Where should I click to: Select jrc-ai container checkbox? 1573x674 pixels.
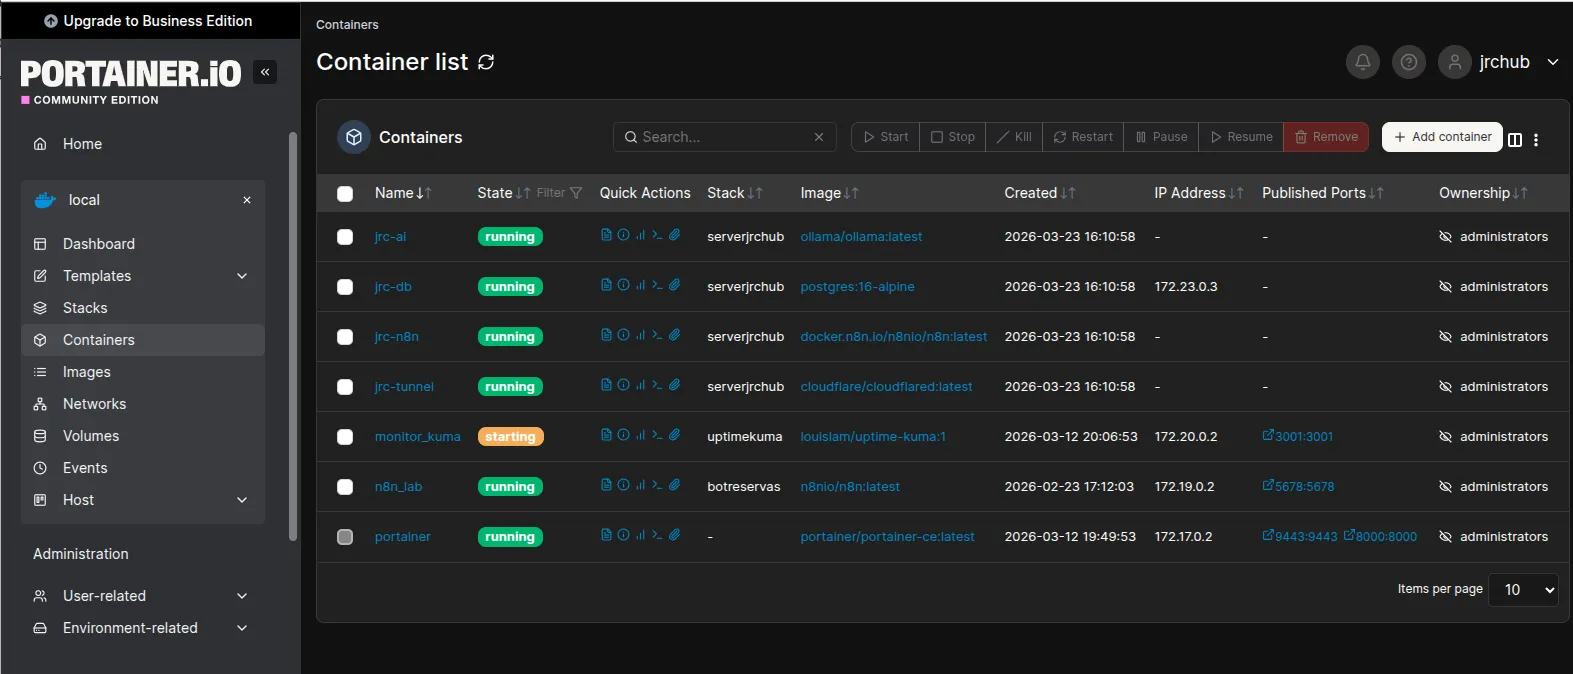(345, 237)
